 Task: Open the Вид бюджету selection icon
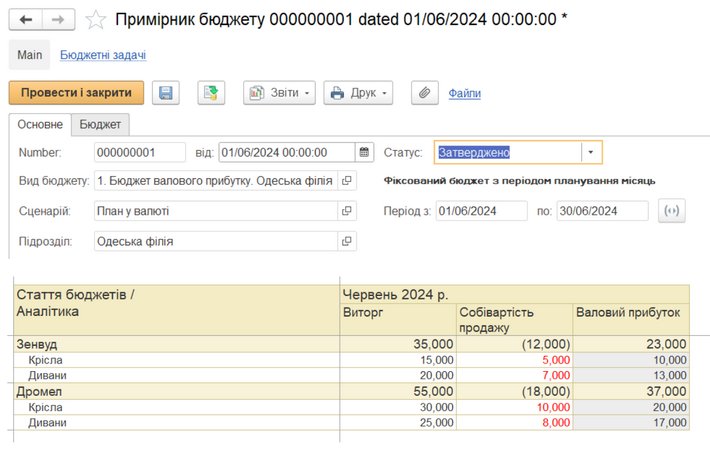[x=347, y=181]
